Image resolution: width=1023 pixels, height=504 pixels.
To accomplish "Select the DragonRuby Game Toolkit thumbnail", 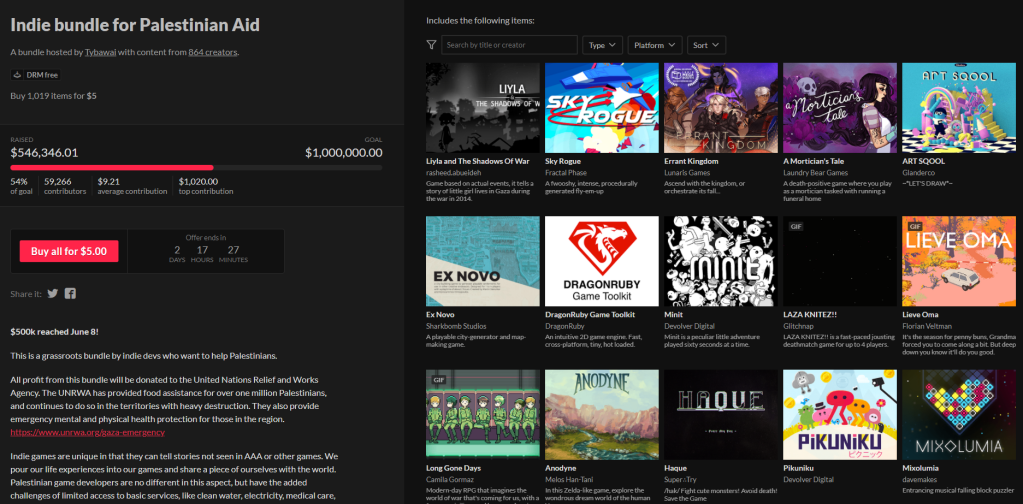I will (601, 260).
